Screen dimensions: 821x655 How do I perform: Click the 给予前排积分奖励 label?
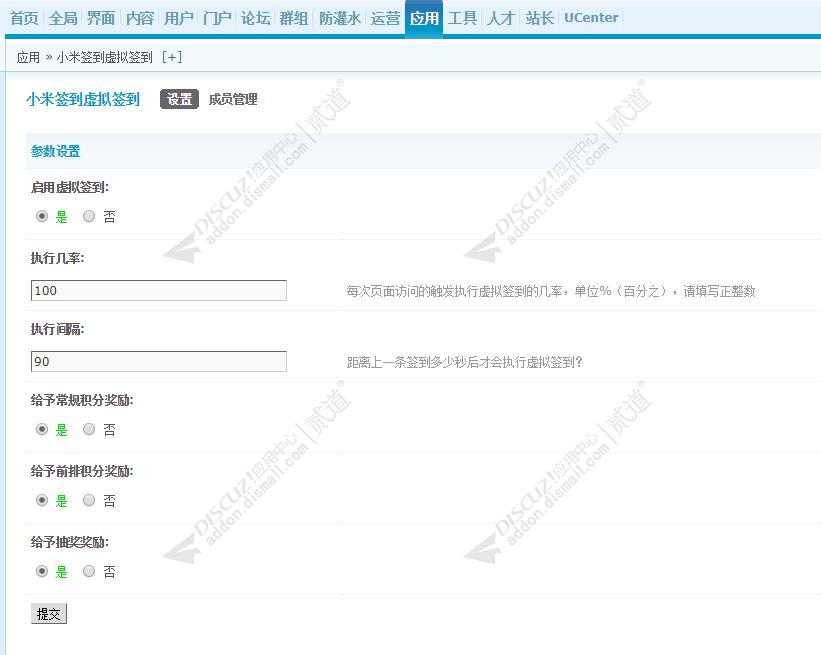point(82,471)
